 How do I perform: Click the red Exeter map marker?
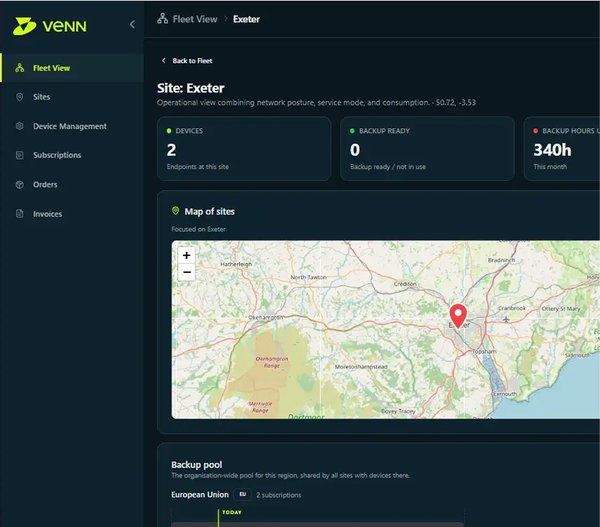tap(458, 316)
